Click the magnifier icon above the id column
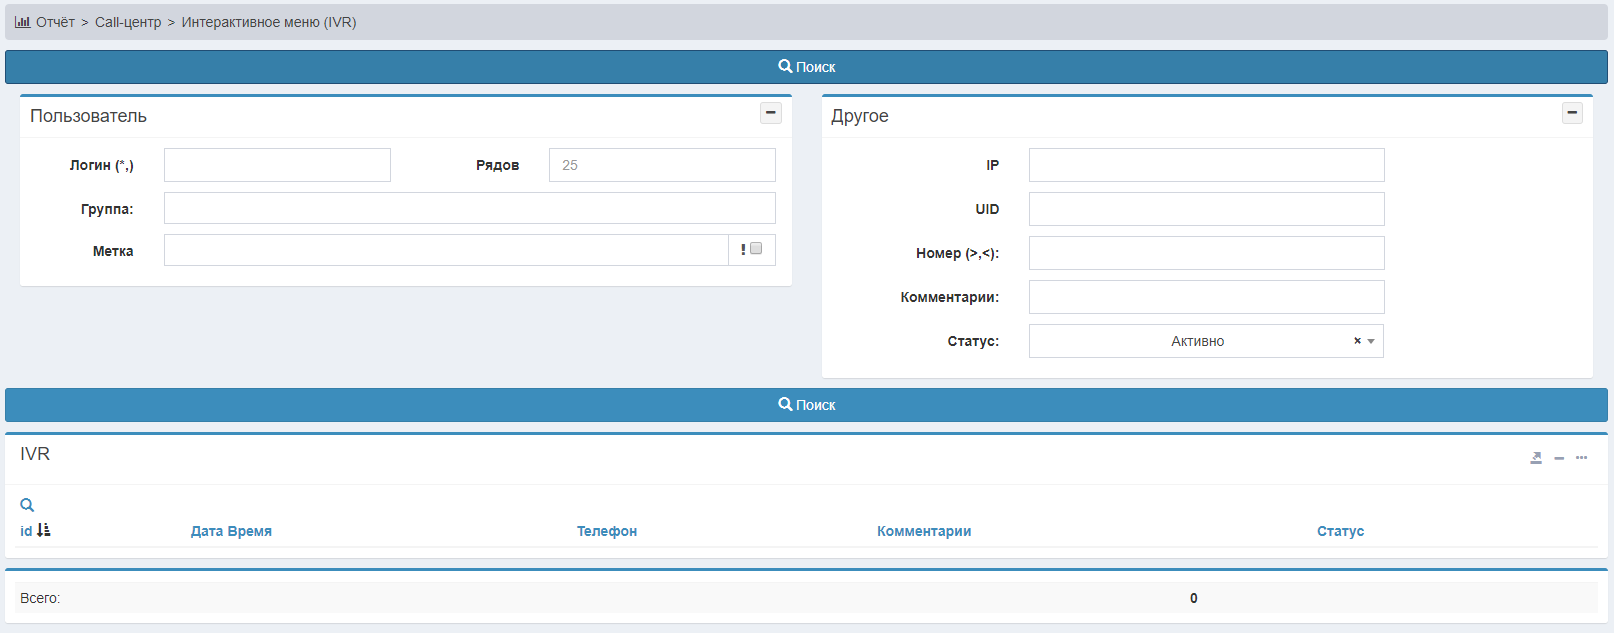This screenshot has height=633, width=1614. [27, 505]
